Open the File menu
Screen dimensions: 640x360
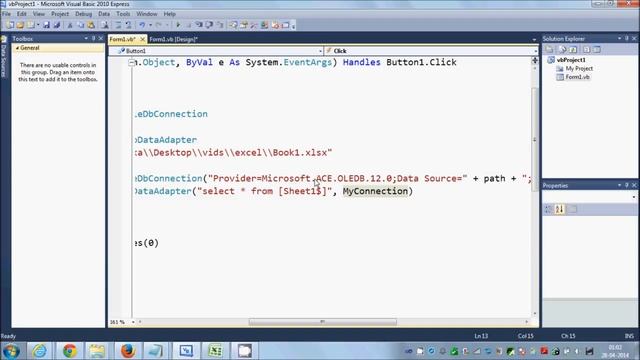[x=7, y=14]
